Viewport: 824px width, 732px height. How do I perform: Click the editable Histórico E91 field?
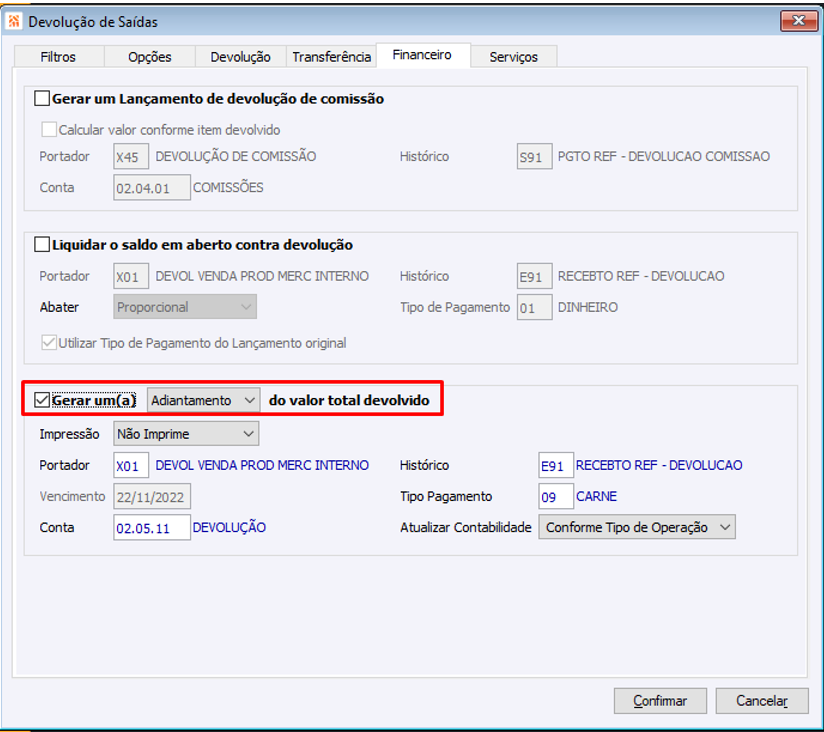click(556, 466)
